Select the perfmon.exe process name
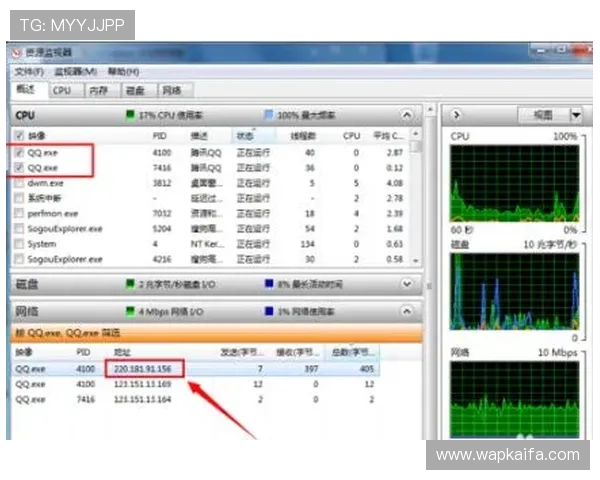Image resolution: width=600 pixels, height=480 pixels. pyautogui.click(x=52, y=213)
